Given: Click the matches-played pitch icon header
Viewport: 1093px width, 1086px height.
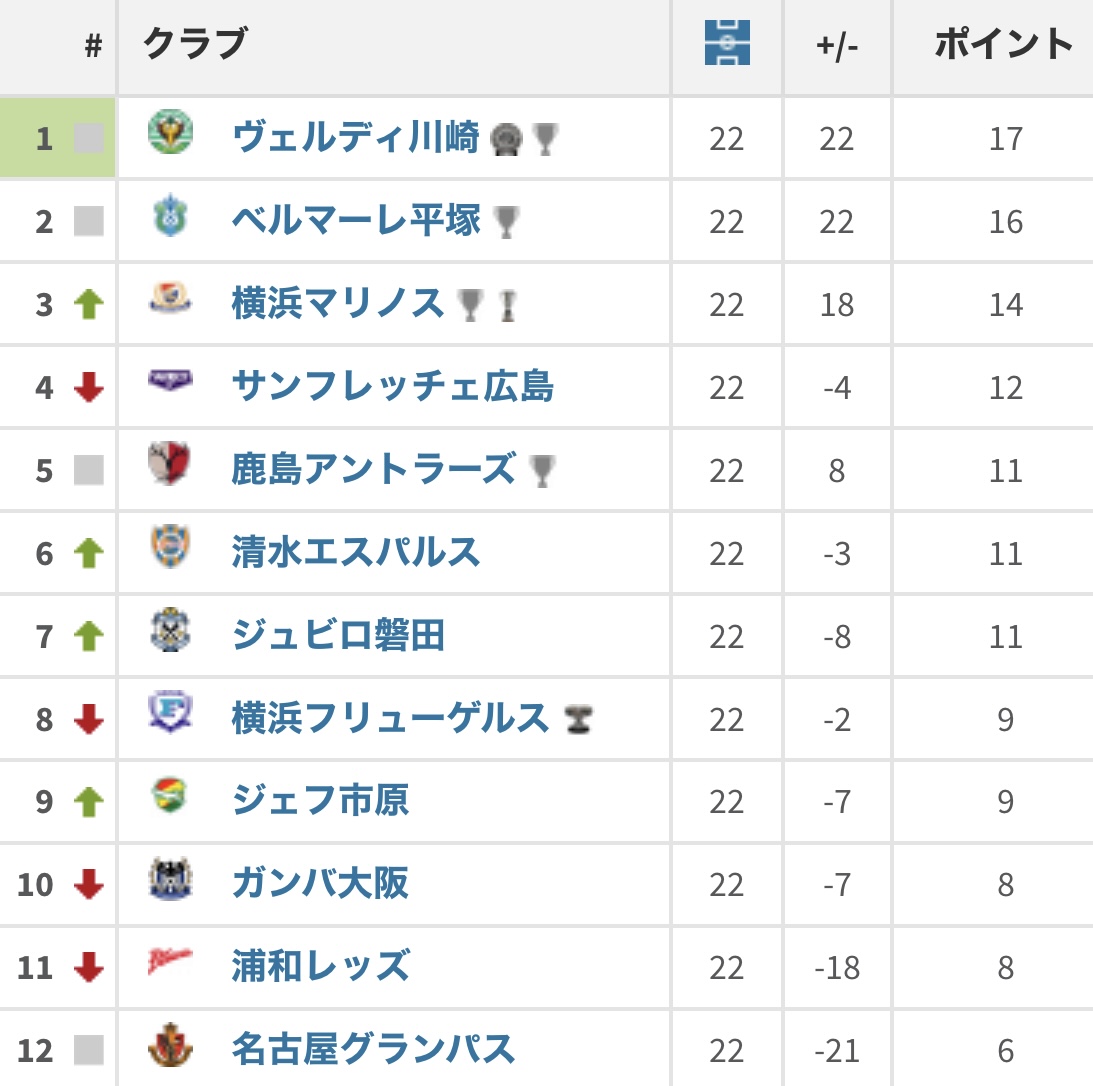Looking at the screenshot, I should [x=727, y=44].
